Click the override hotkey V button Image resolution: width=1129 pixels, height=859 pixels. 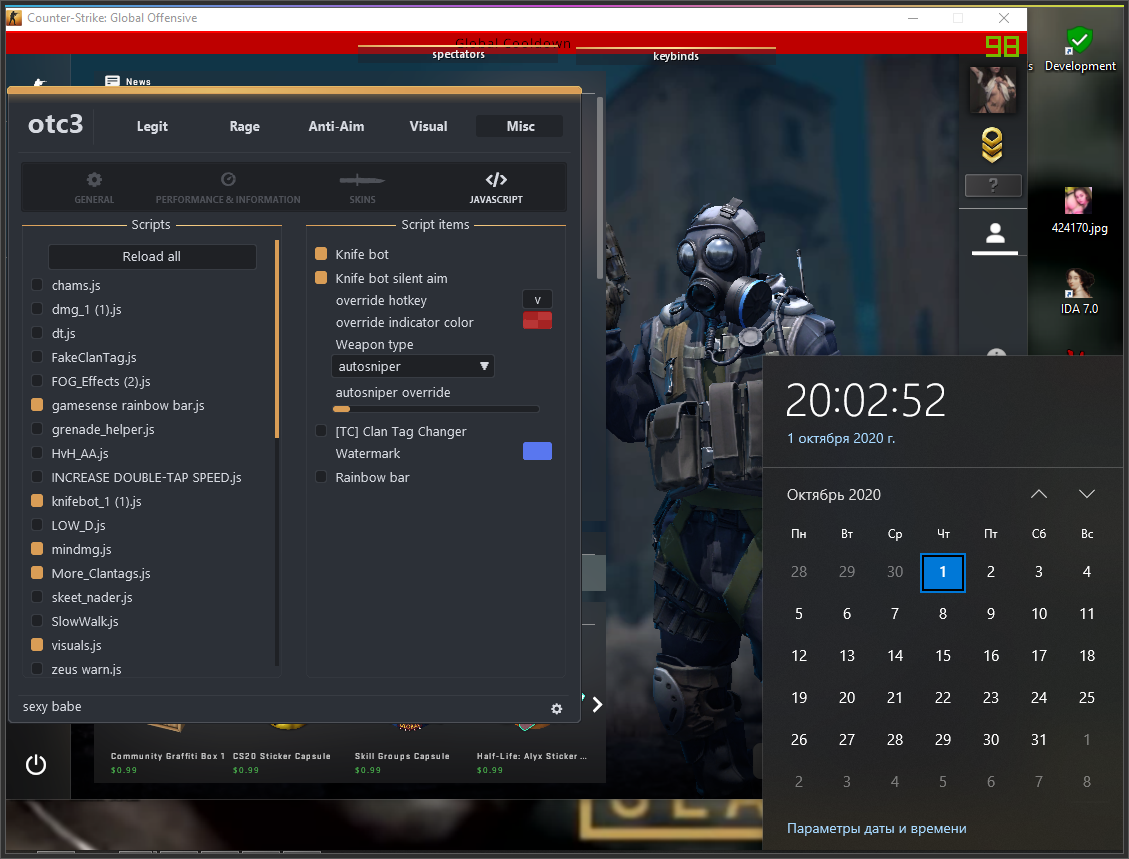point(537,300)
